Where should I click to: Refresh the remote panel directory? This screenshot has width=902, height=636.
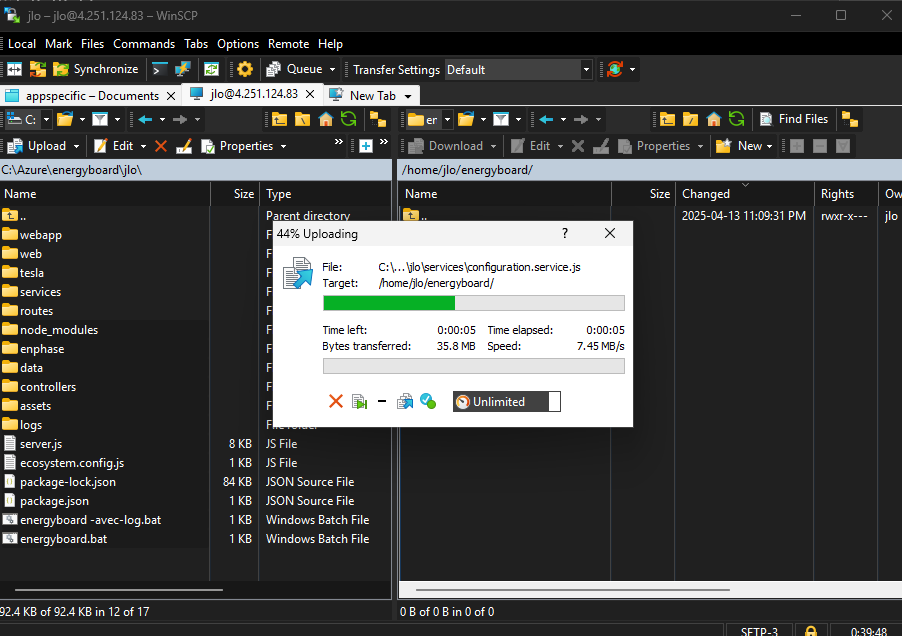coord(736,119)
